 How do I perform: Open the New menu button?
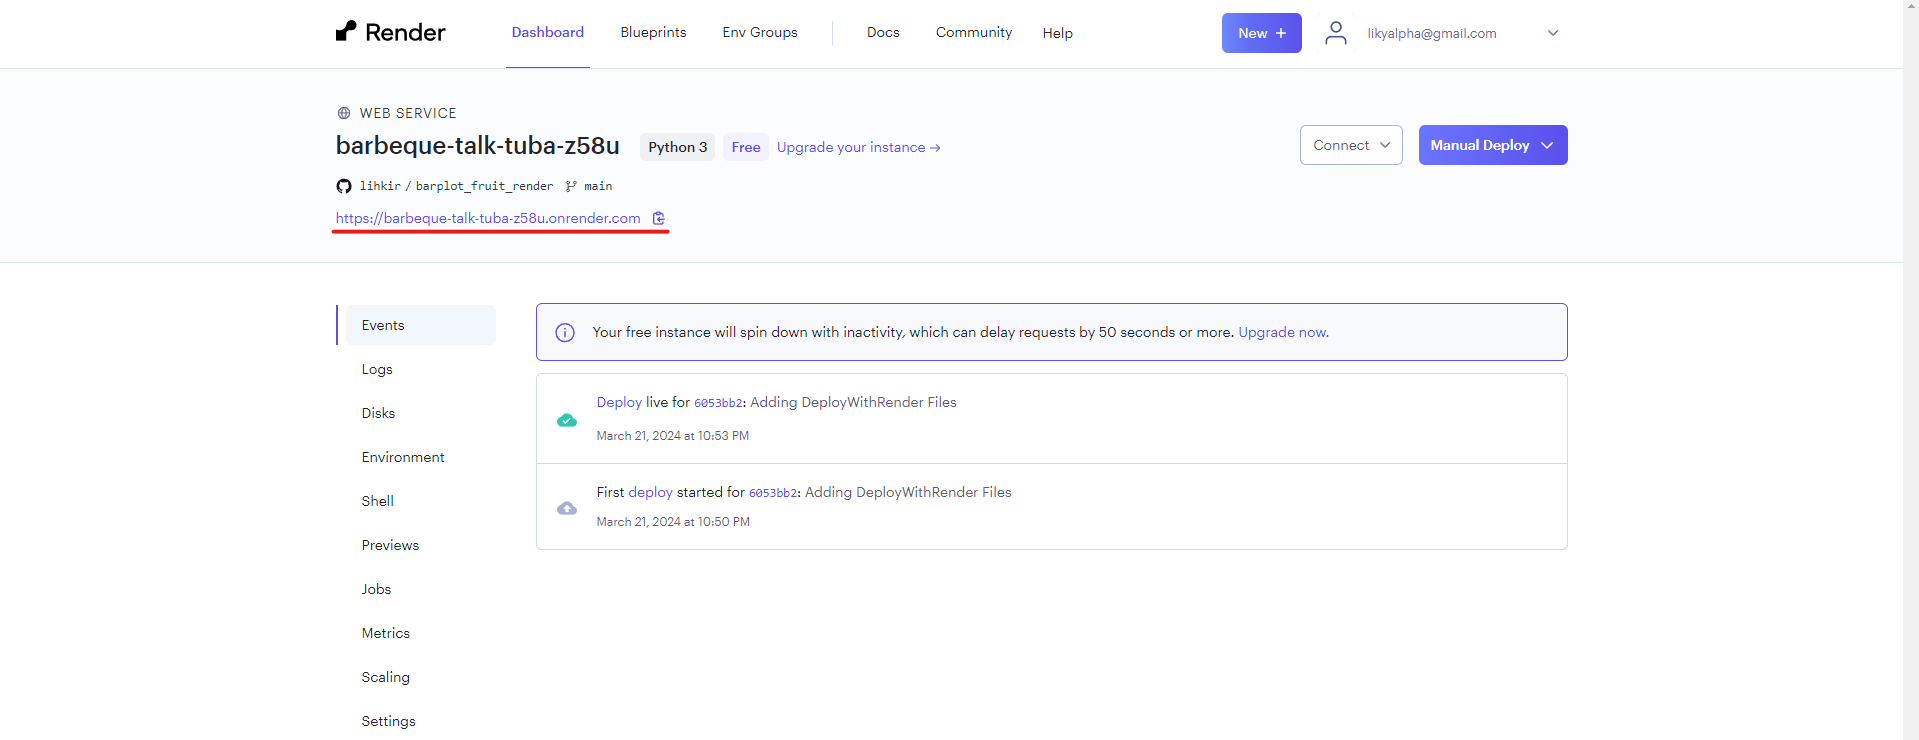(x=1262, y=33)
